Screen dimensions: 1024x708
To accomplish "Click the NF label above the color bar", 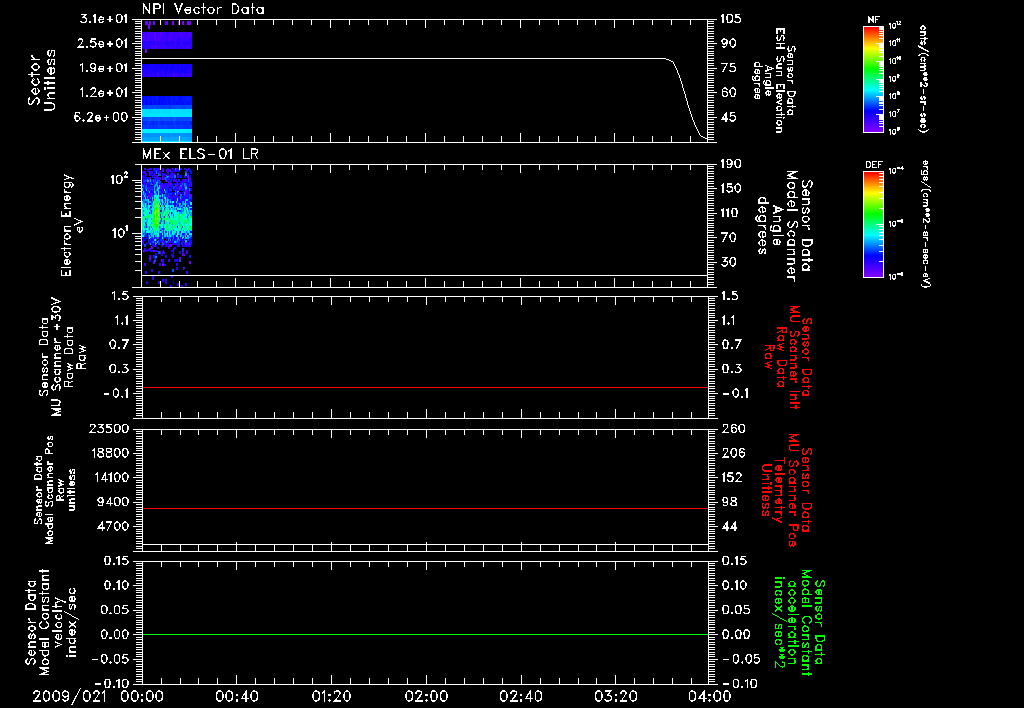I will click(x=874, y=20).
